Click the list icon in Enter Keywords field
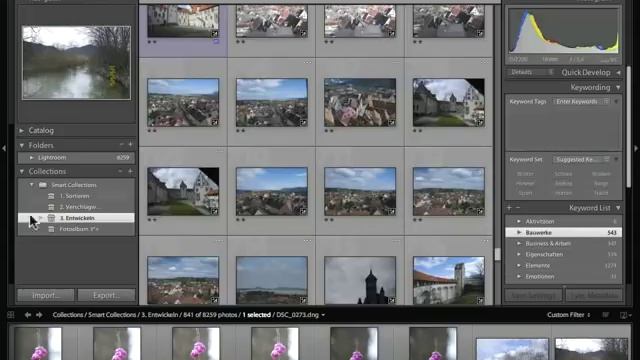 point(606,101)
